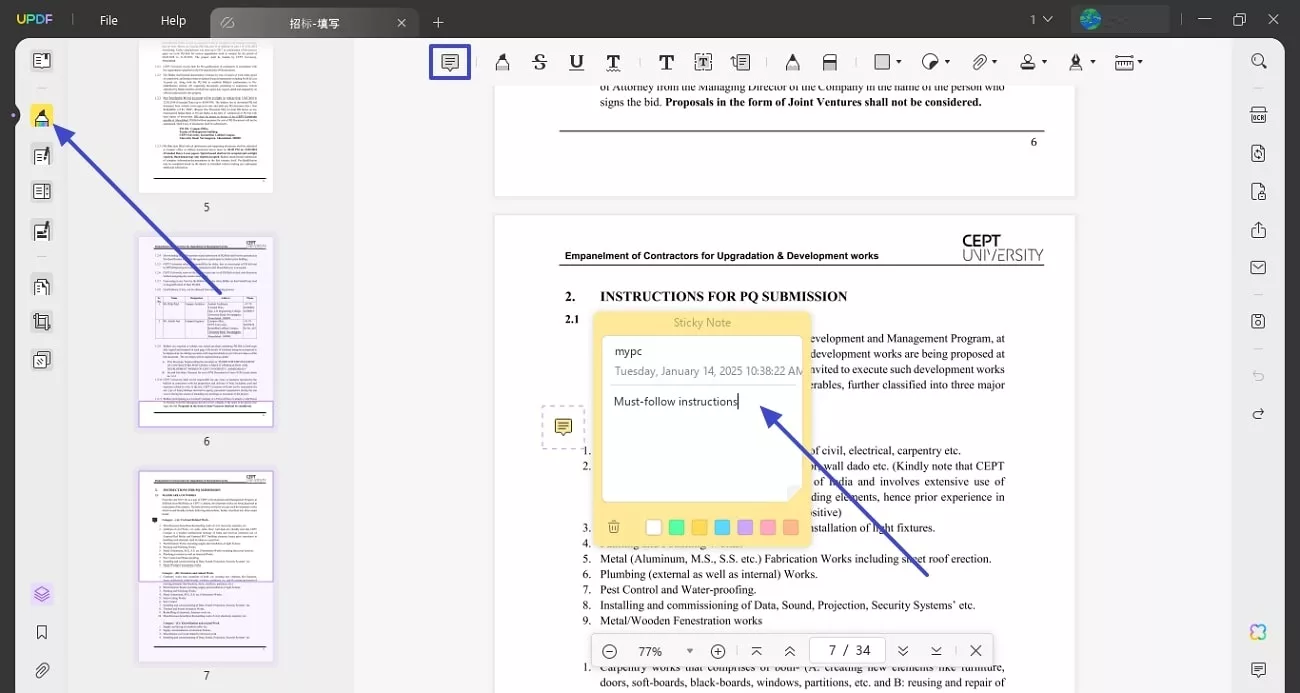Set sticky note color to purple
The width and height of the screenshot is (1300, 693).
click(745, 527)
